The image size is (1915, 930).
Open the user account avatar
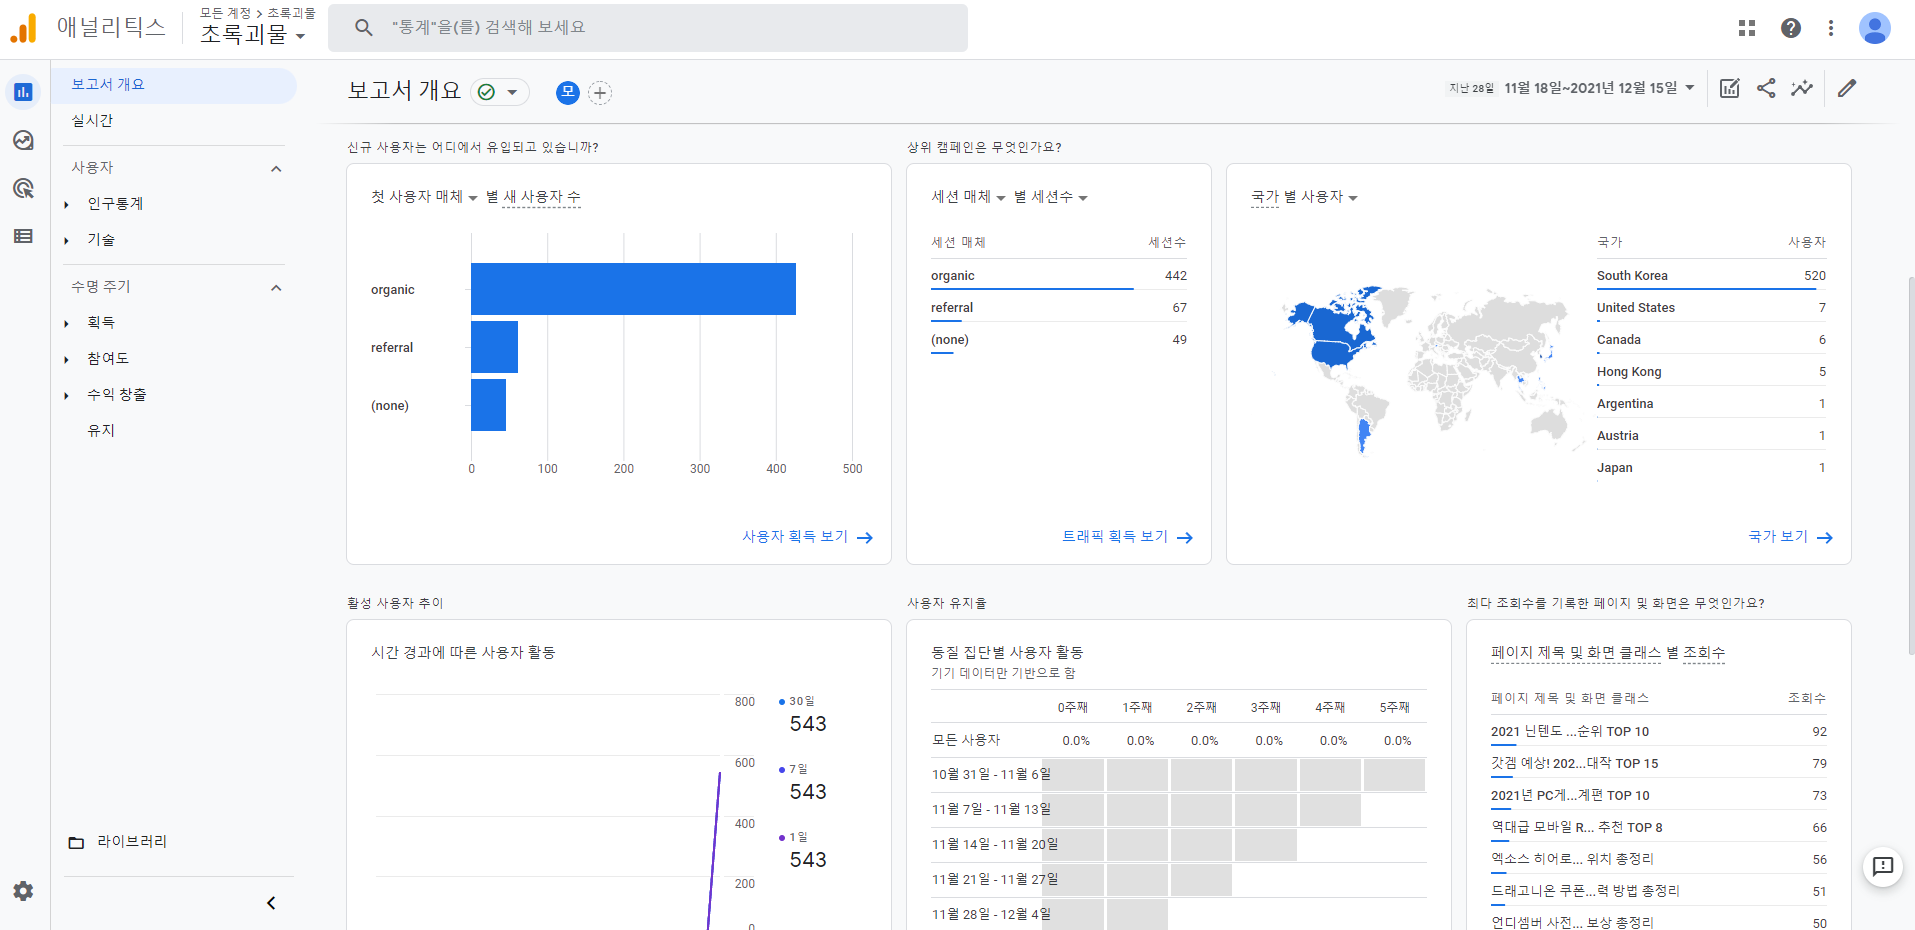1875,28
